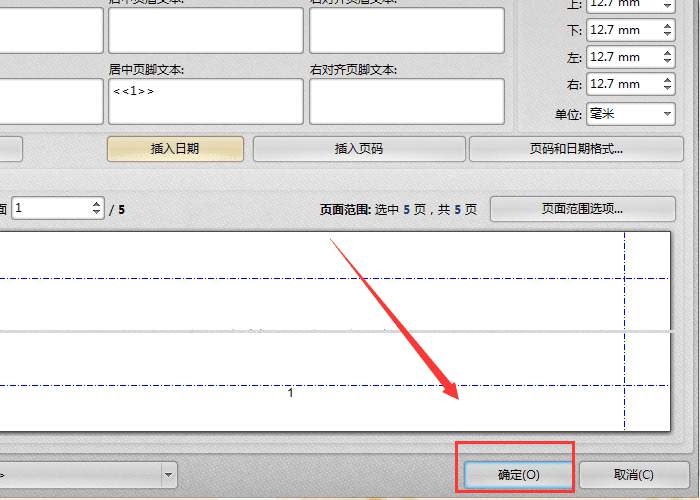The height and width of the screenshot is (500, 700).
Task: Decrease the 右 margin value
Action: 667,88
